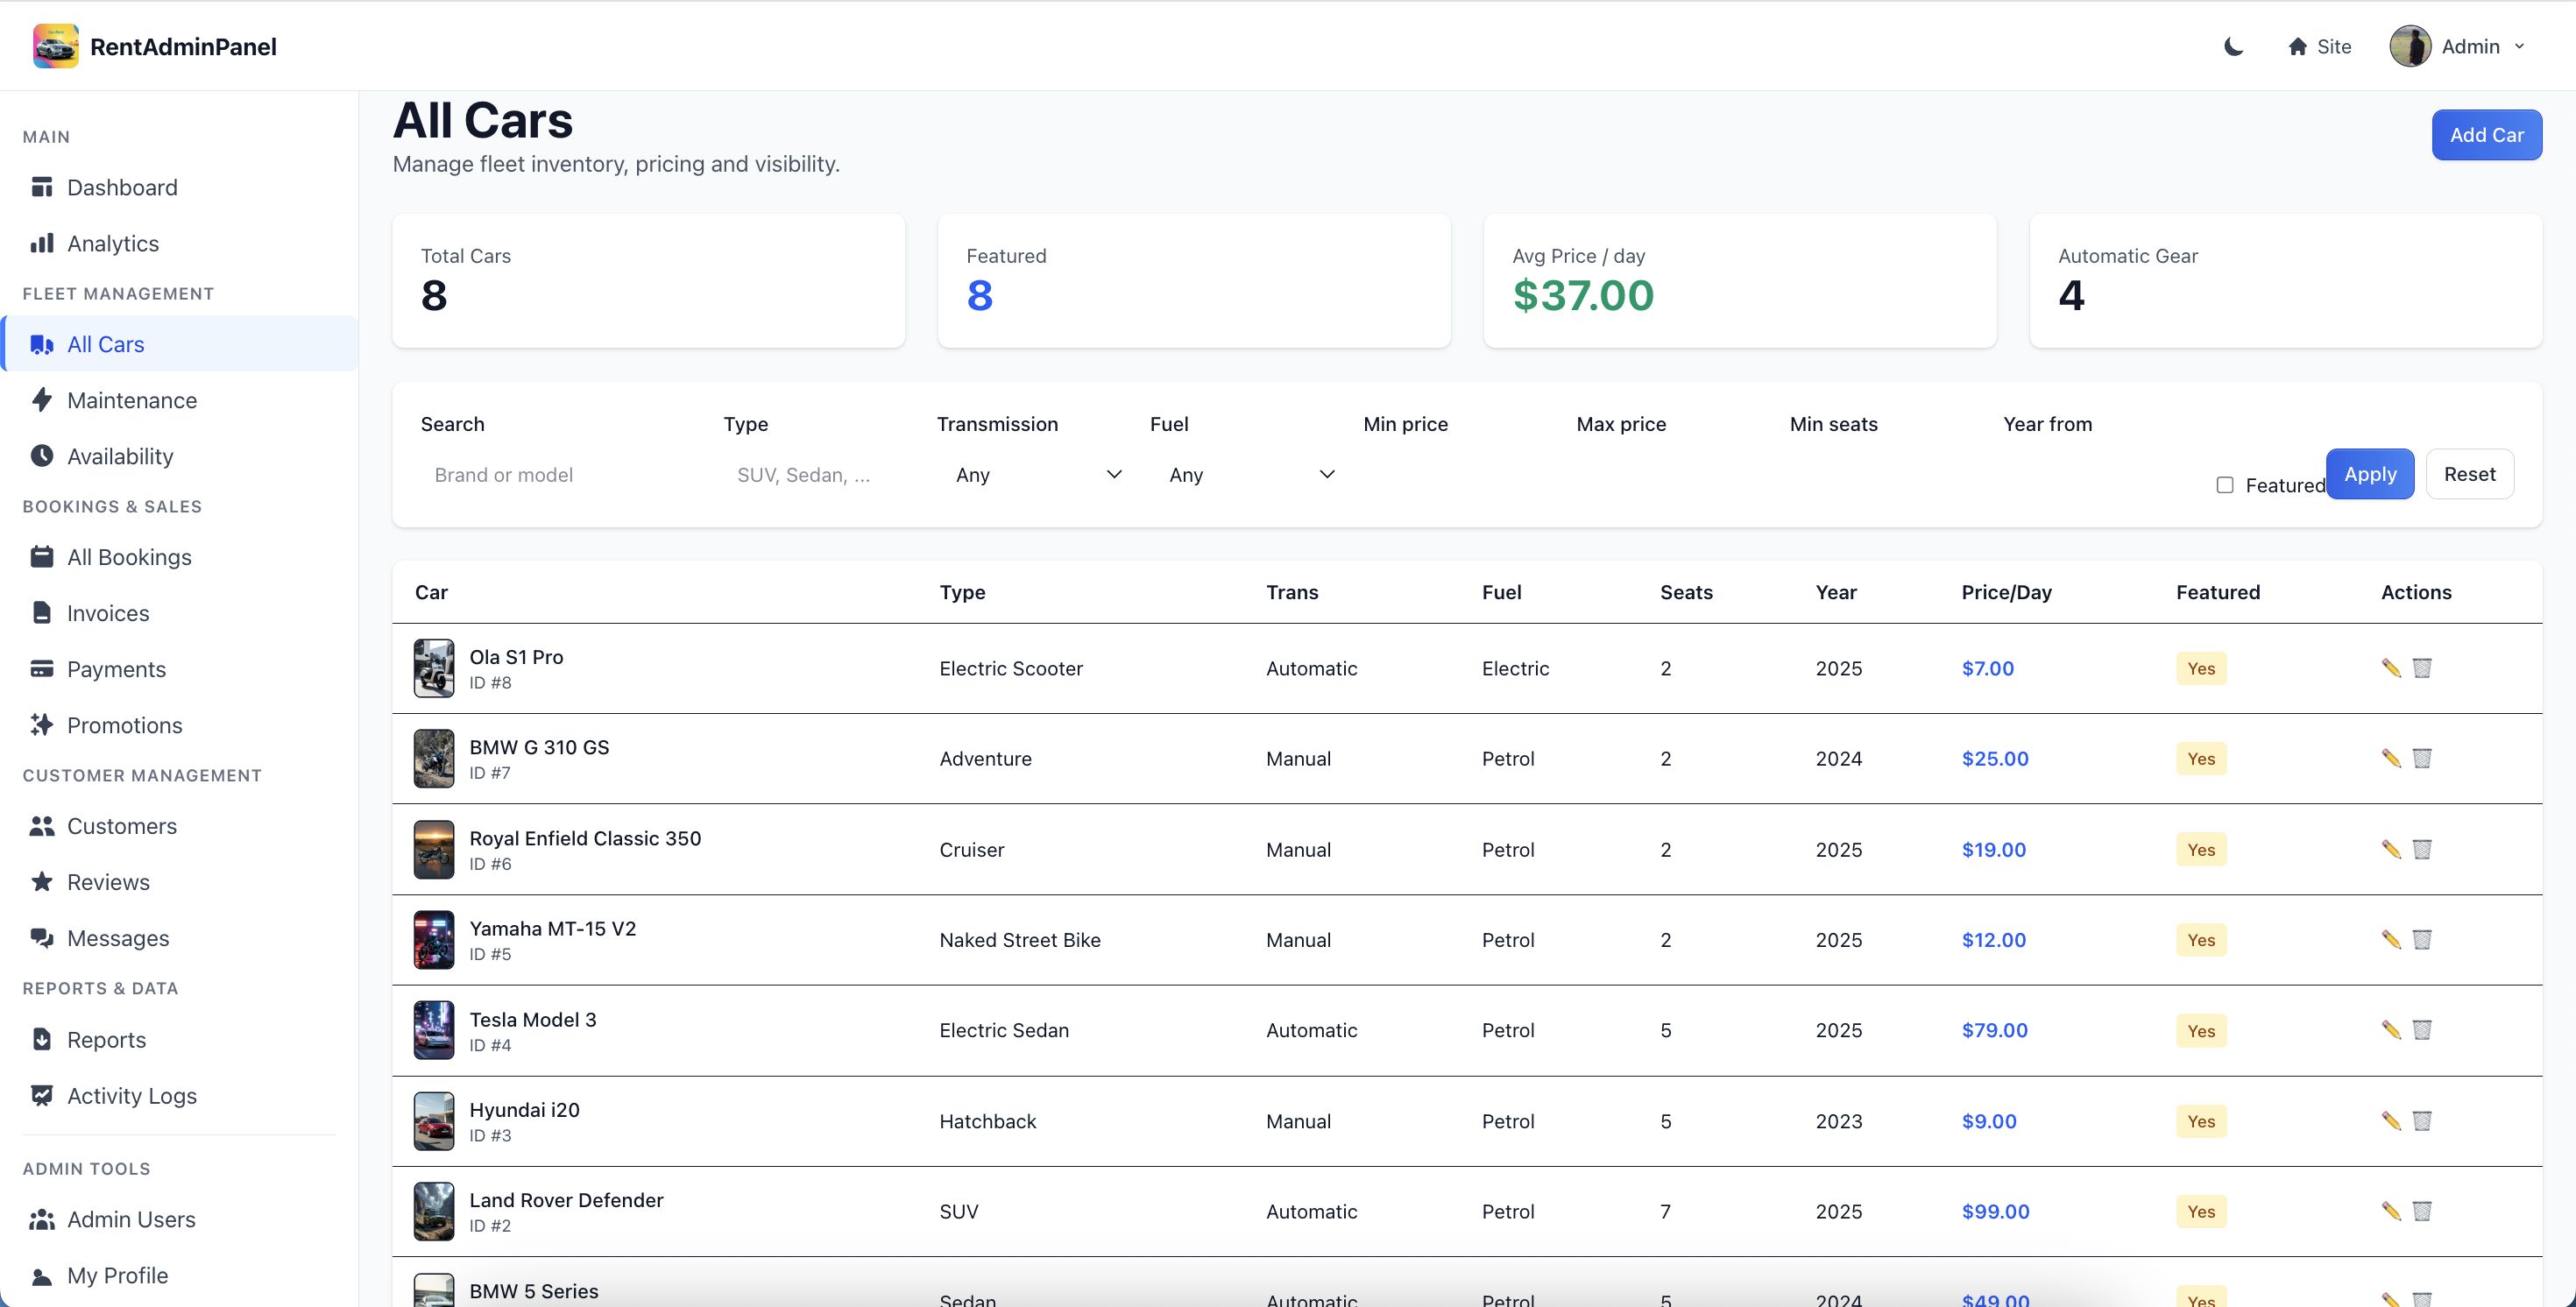The width and height of the screenshot is (2576, 1307).
Task: Click the Maintenance lightning bolt icon
Action: tap(42, 400)
